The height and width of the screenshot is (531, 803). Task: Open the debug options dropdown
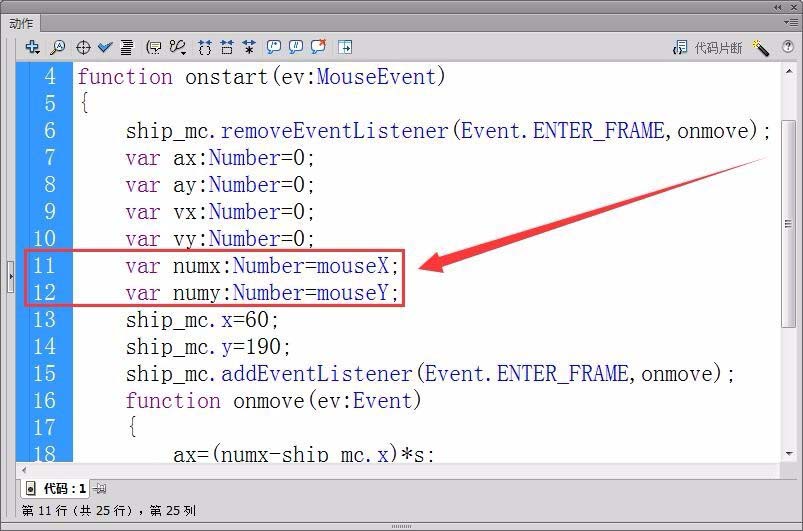click(x=178, y=48)
